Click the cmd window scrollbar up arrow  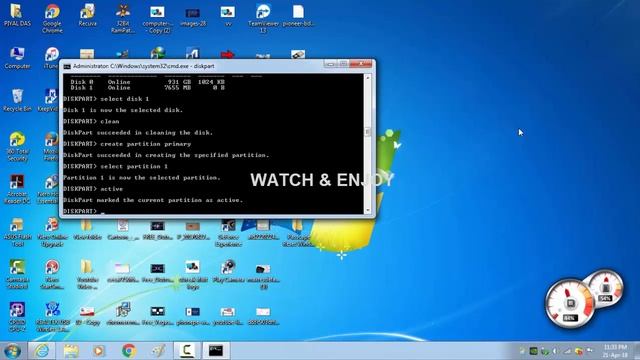point(368,77)
